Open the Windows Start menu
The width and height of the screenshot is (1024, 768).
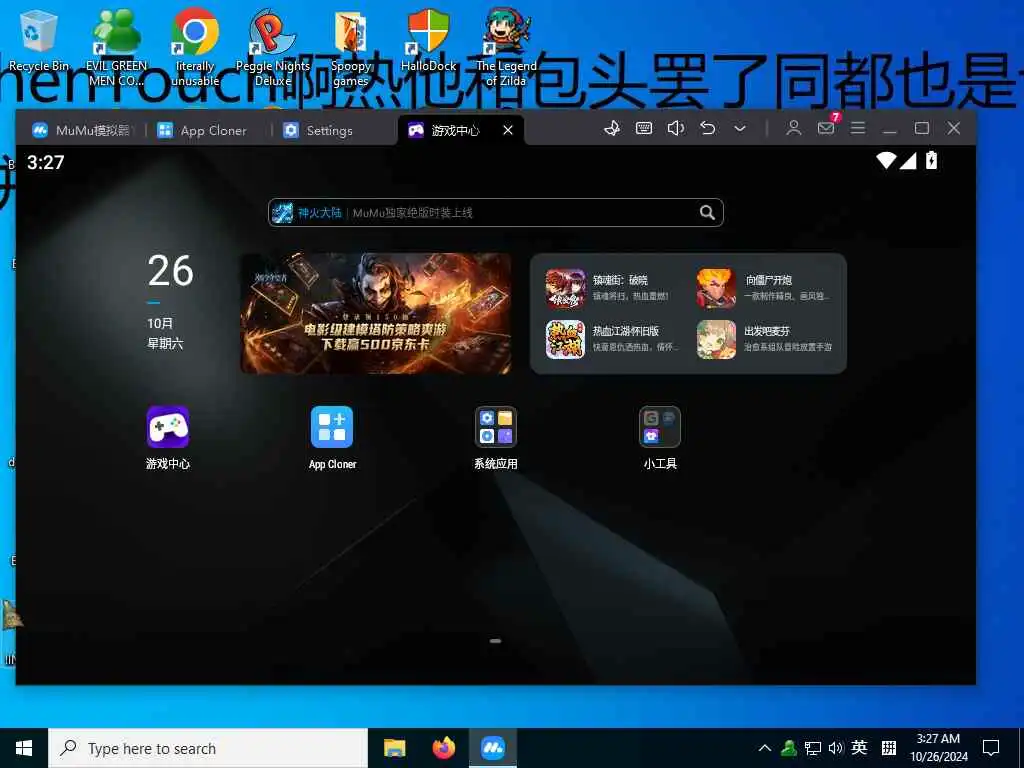coord(24,748)
